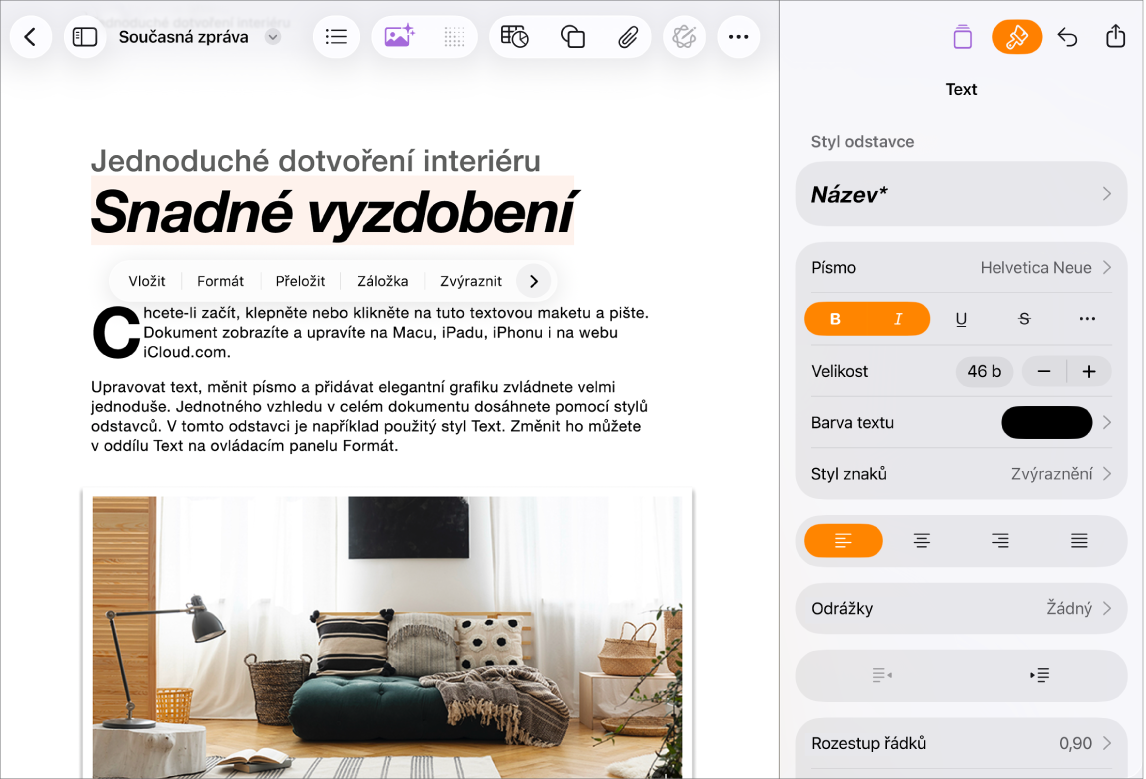Choose Vložit in the context menu
Screen dimensions: 1146x779
147,281
